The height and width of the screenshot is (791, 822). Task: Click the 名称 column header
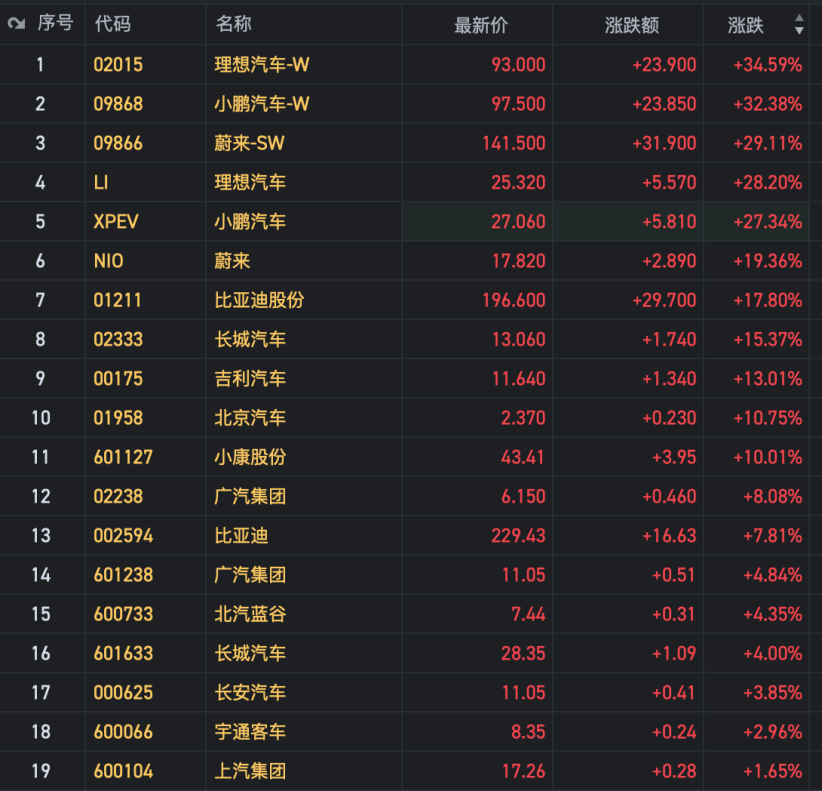pyautogui.click(x=233, y=24)
